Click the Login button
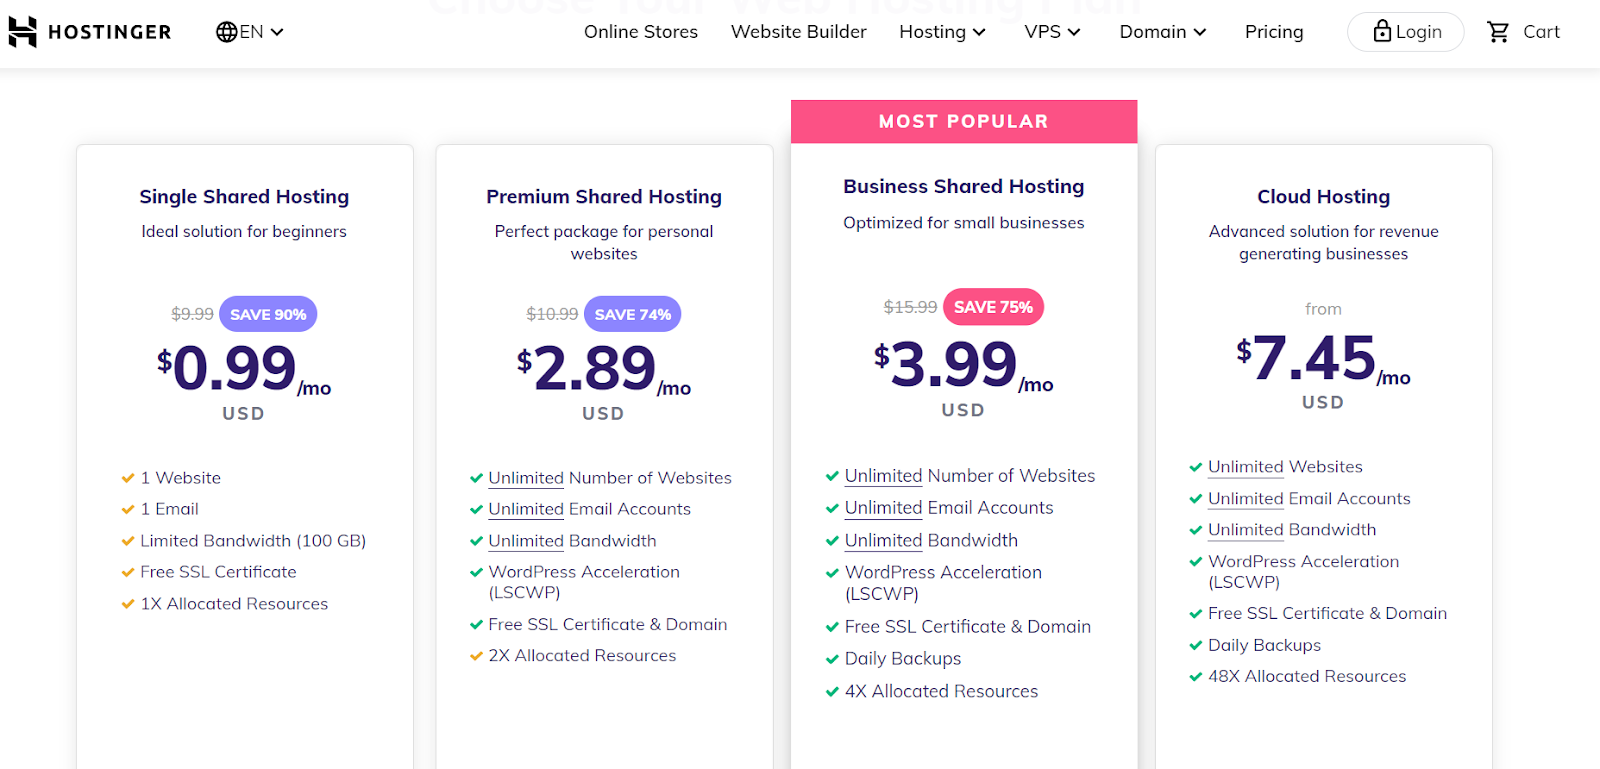The image size is (1600, 769). click(1405, 32)
